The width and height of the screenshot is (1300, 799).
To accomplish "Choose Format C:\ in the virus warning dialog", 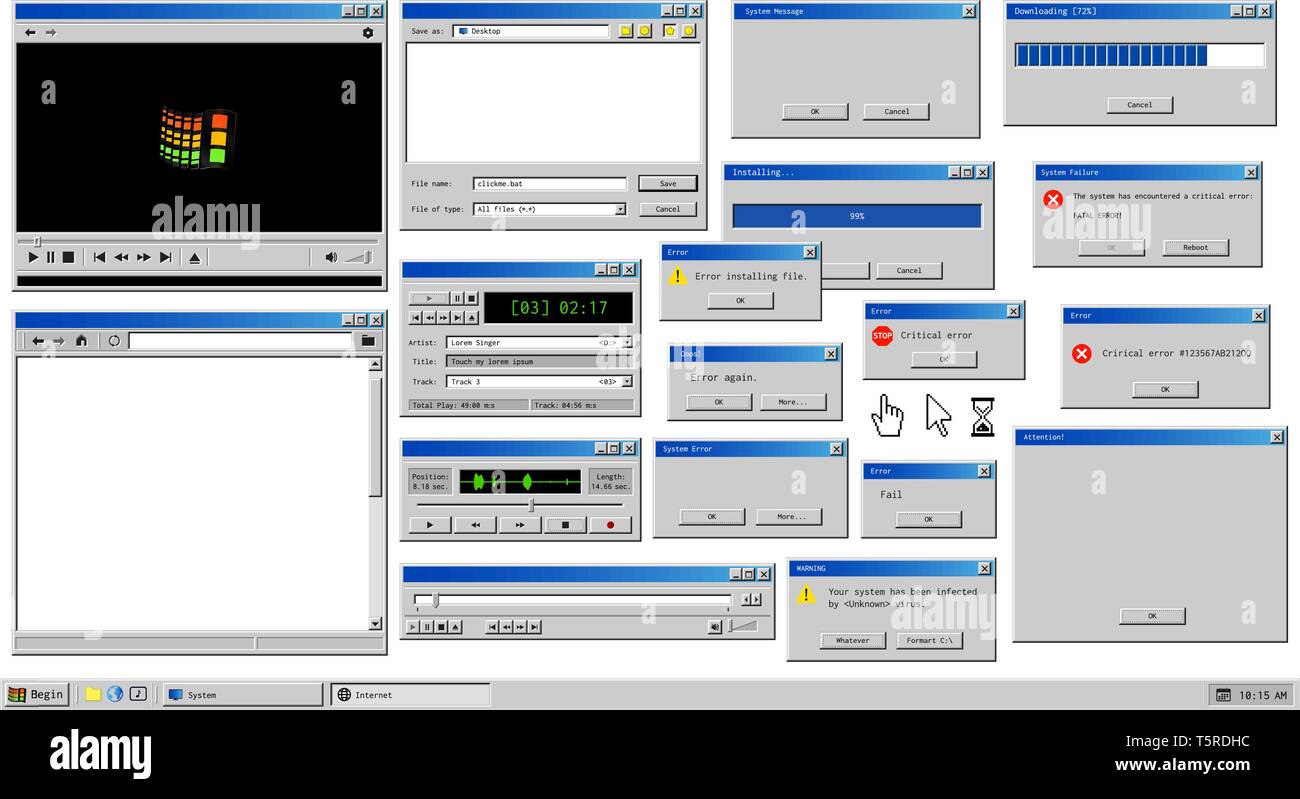I will coord(930,640).
